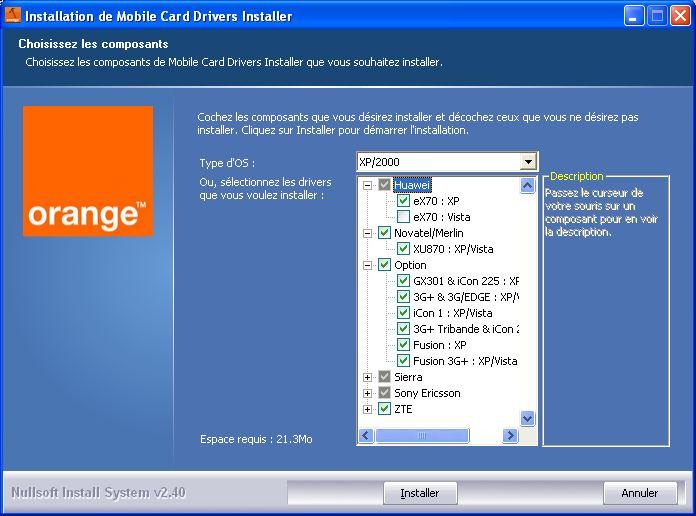Screen dimensions: 696x516
Task: Expand the Sony Ericsson tree node
Action: [367, 393]
